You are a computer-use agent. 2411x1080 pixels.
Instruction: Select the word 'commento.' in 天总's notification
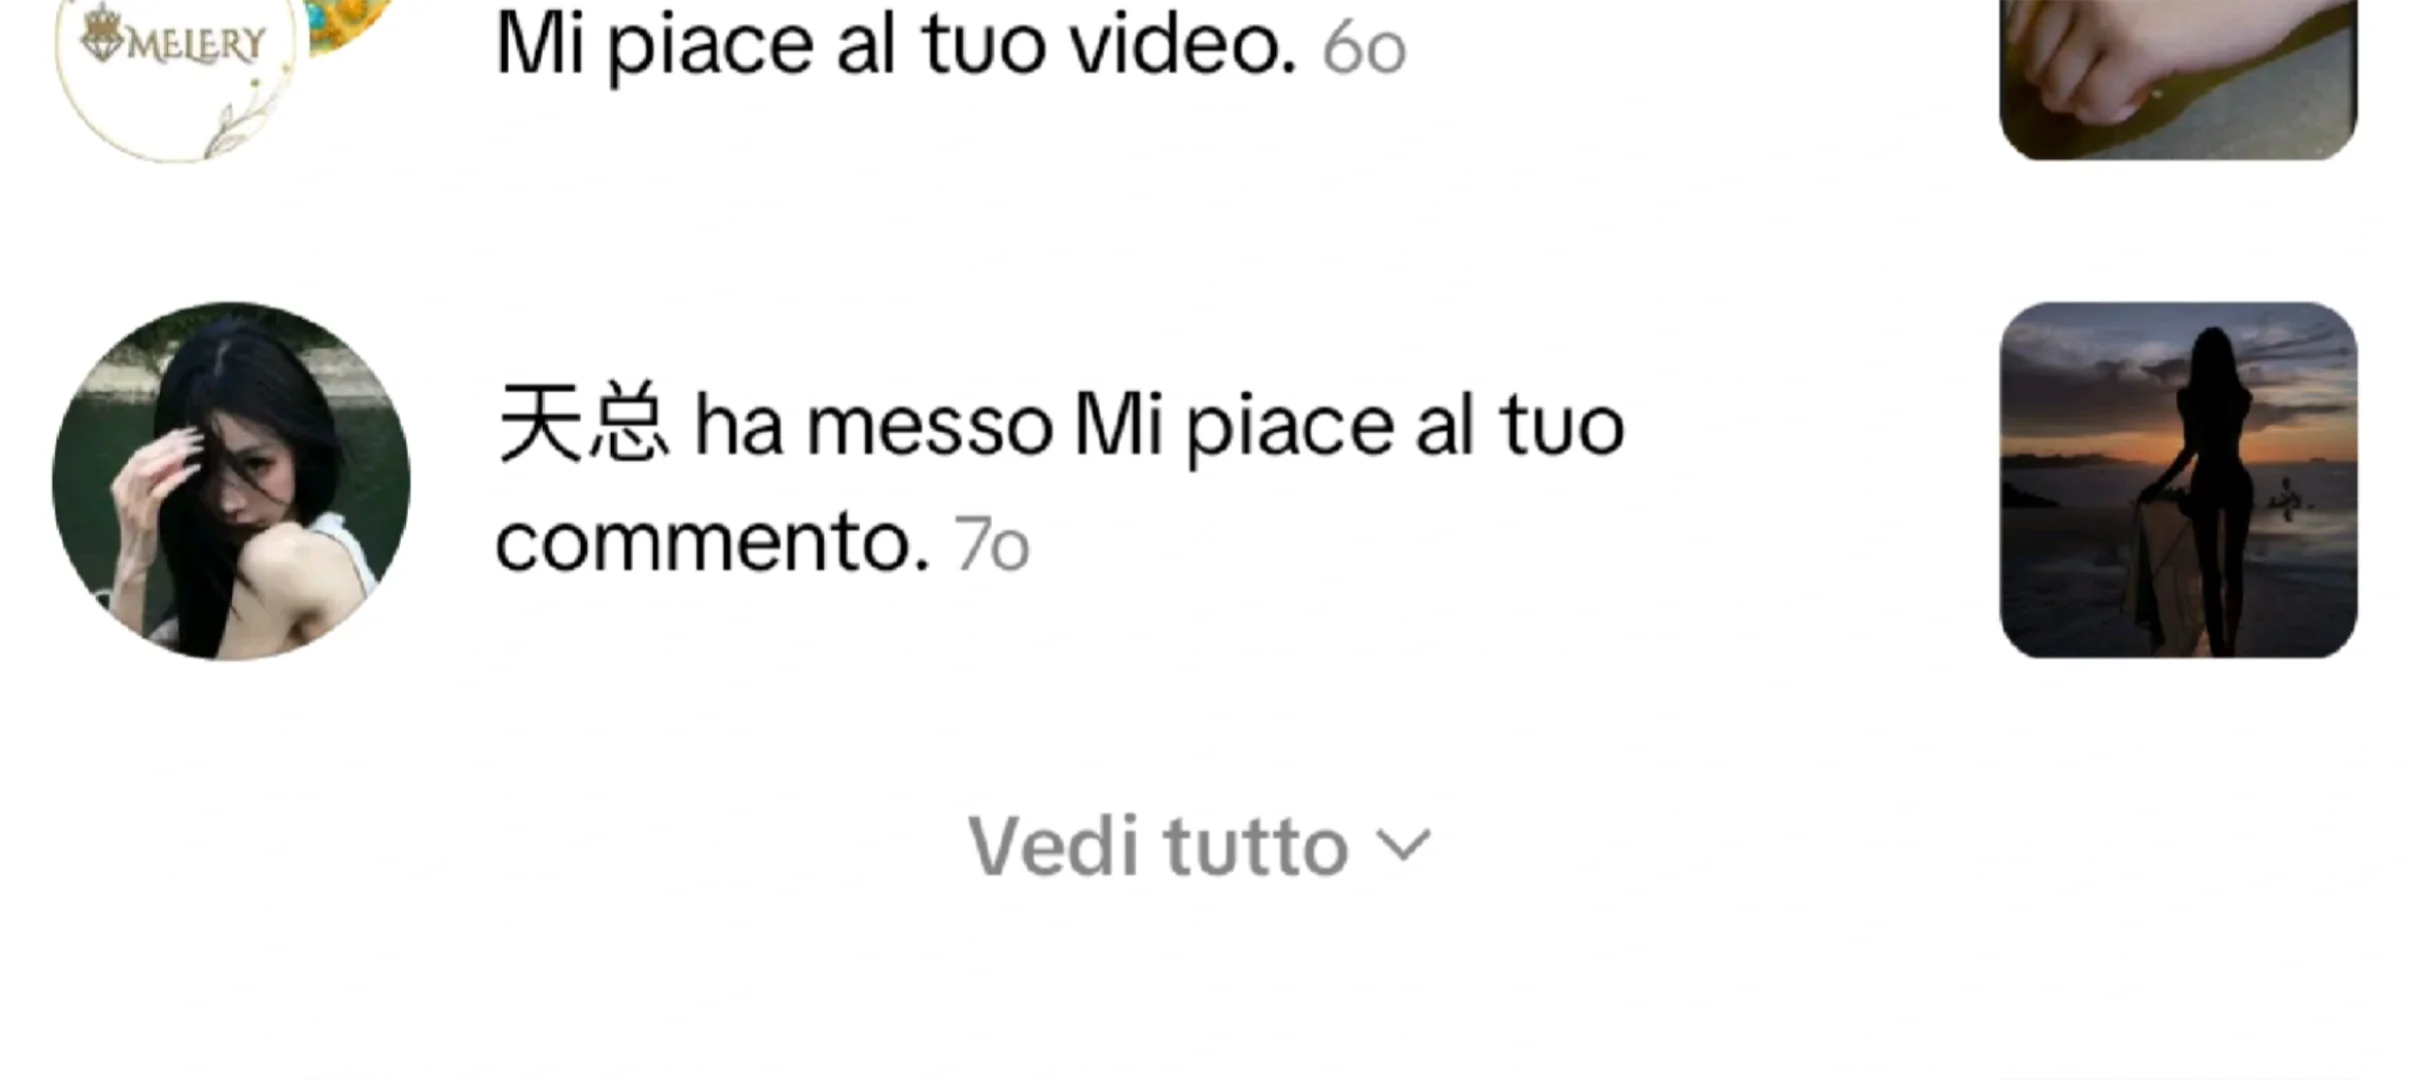[x=712, y=543]
